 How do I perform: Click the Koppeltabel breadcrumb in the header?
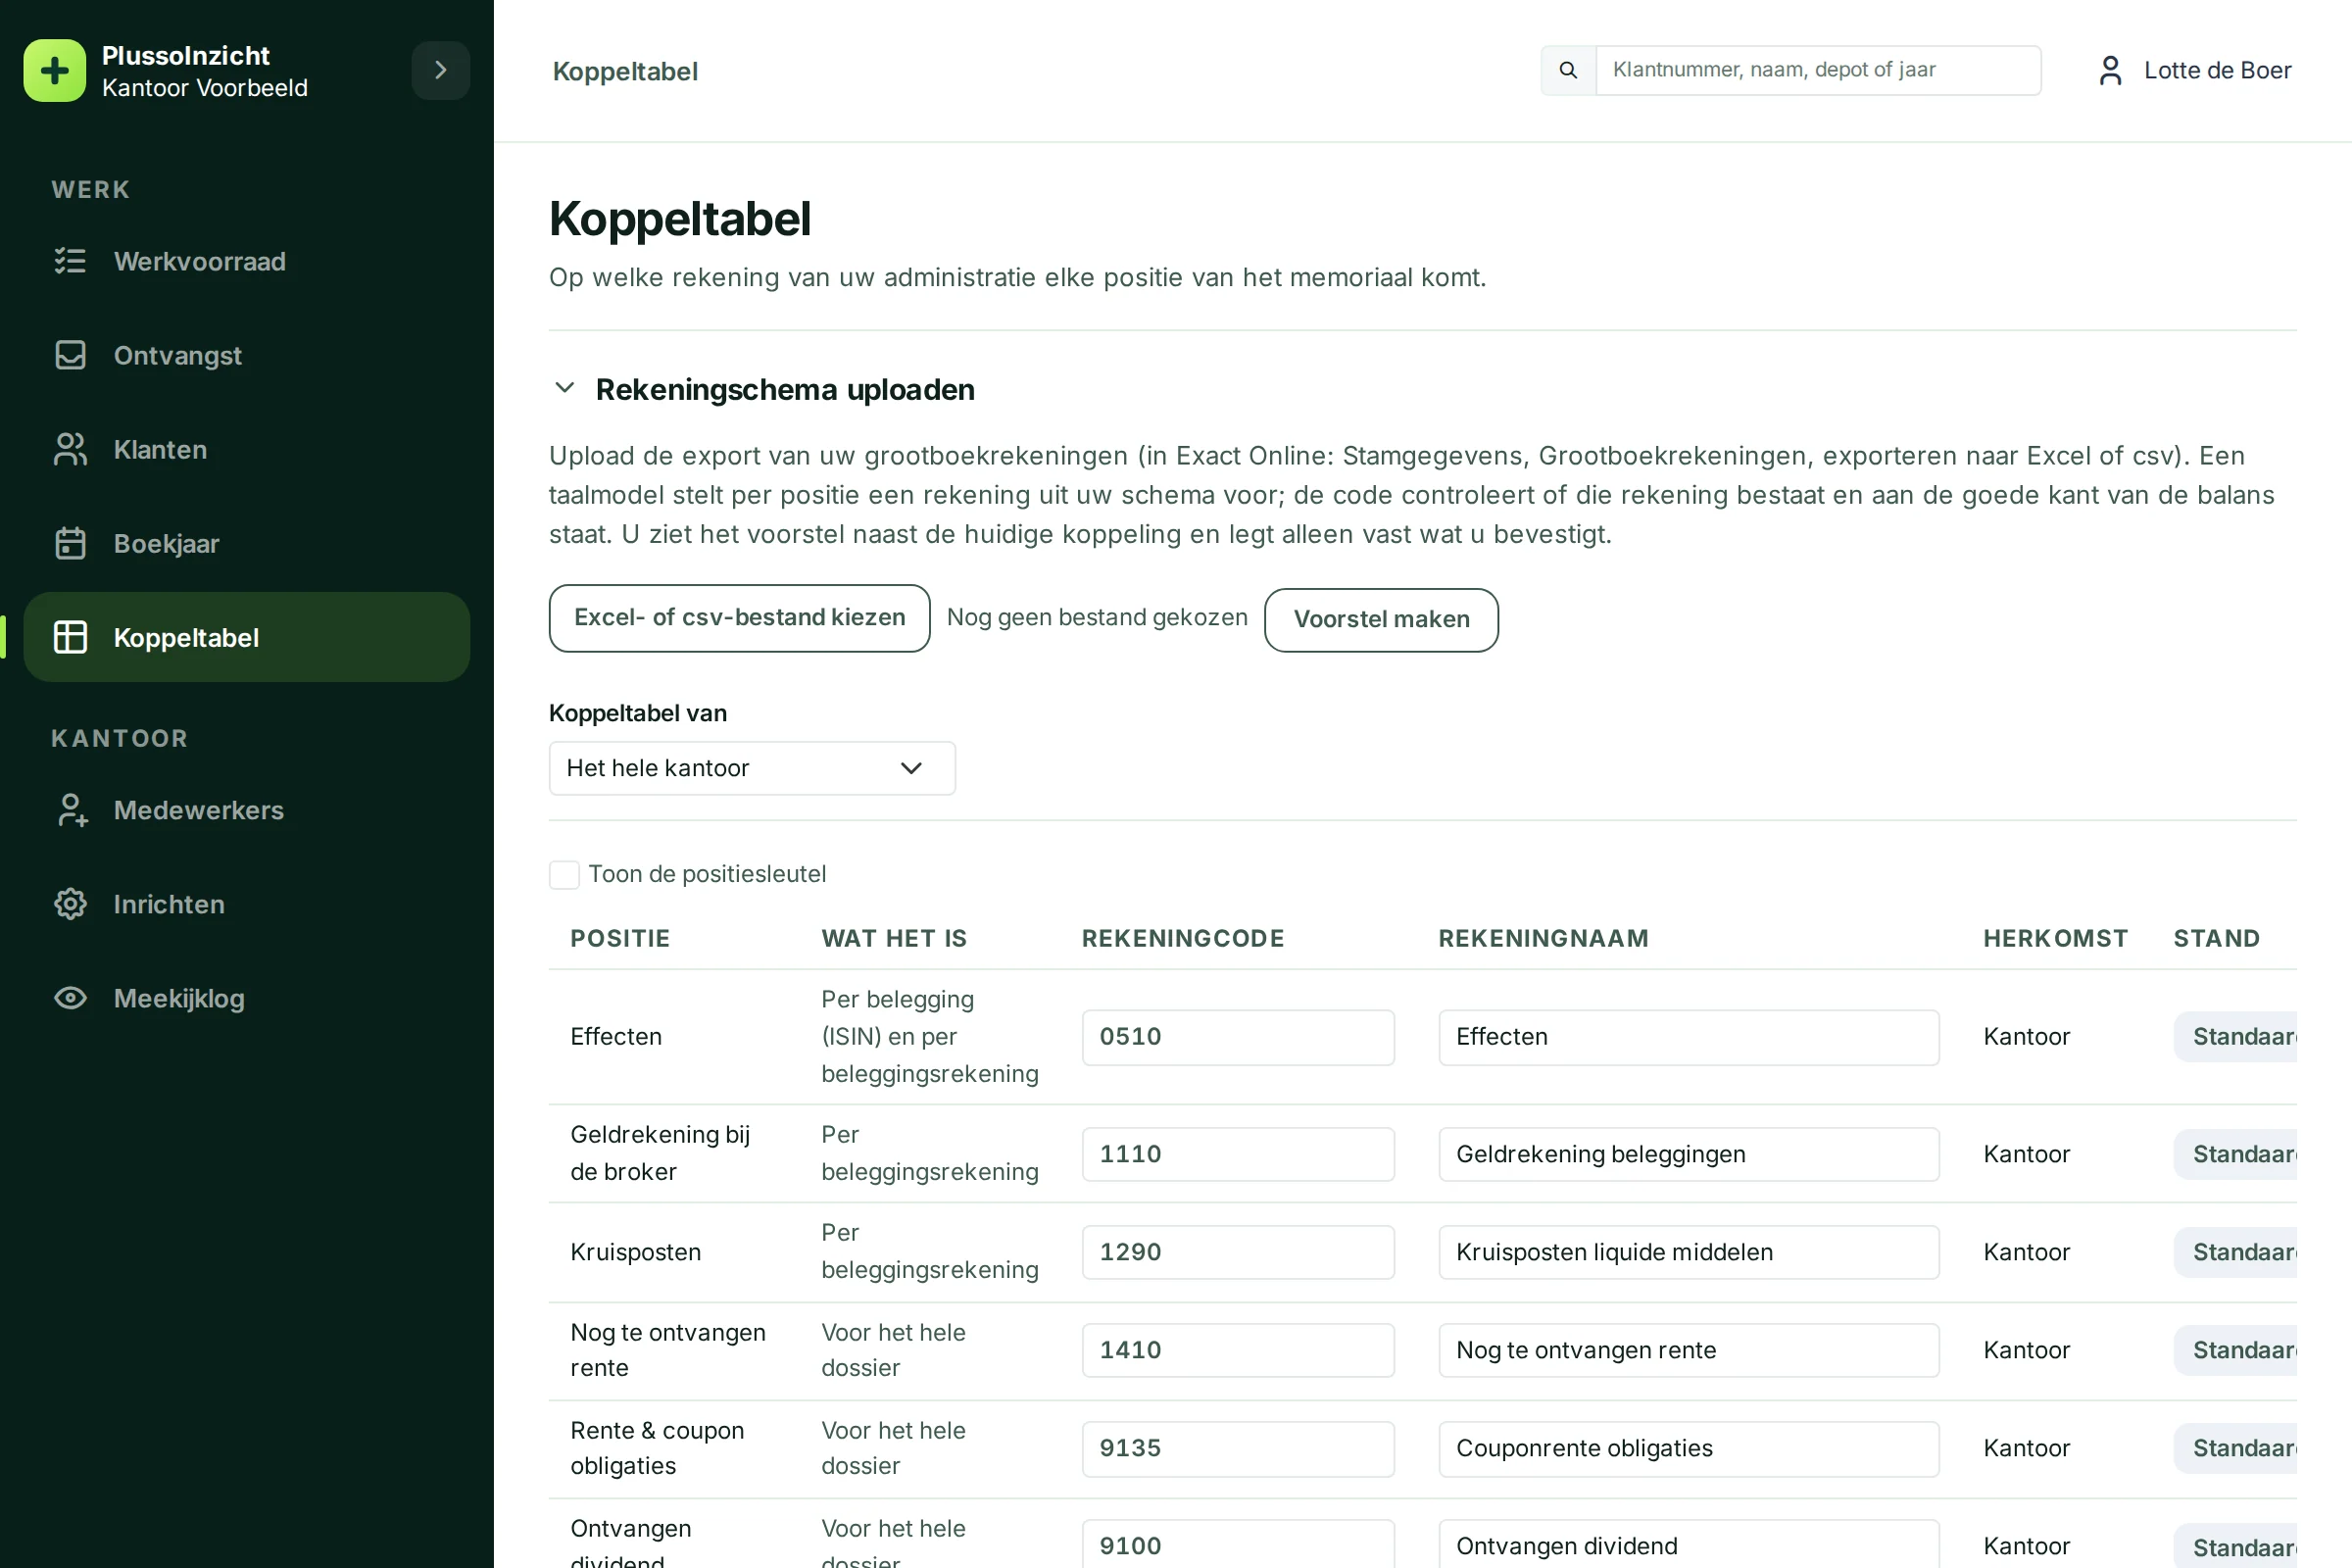[625, 71]
